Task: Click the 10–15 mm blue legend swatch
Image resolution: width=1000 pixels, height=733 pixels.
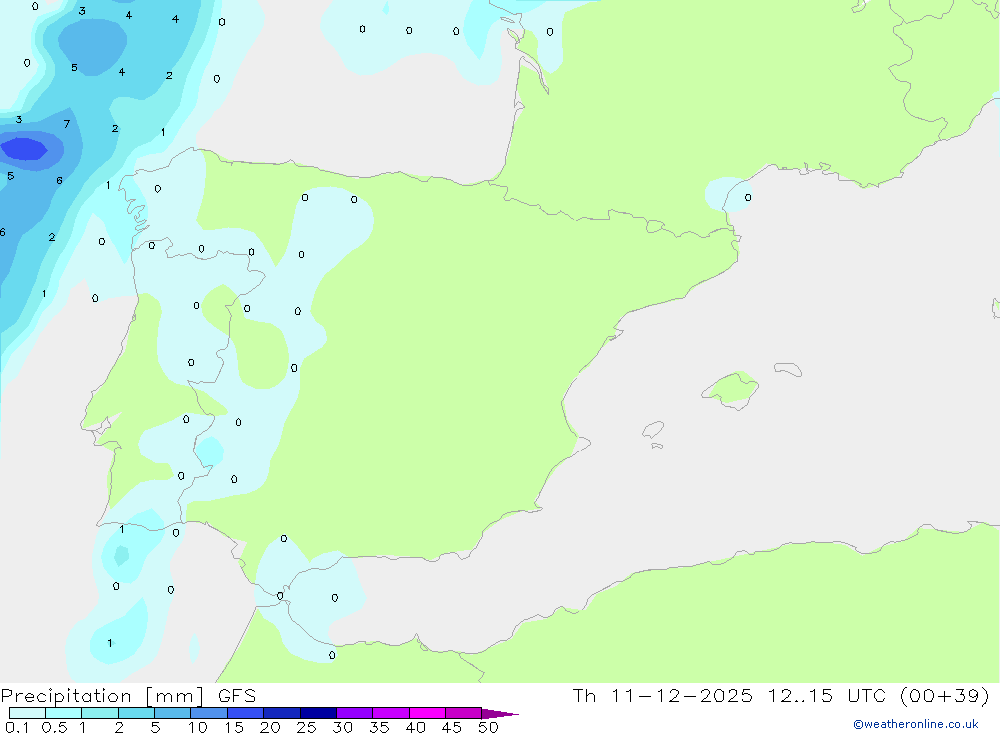Action: click(x=209, y=713)
